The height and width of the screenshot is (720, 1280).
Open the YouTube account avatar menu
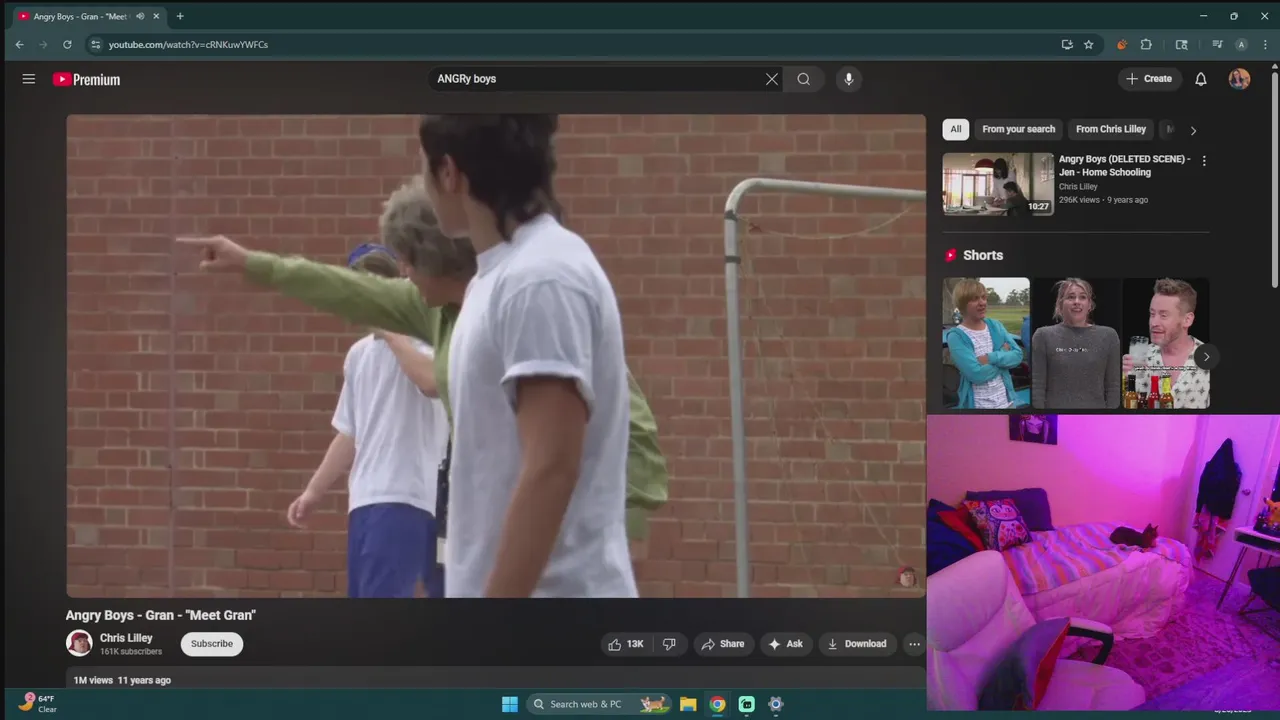pos(1239,79)
